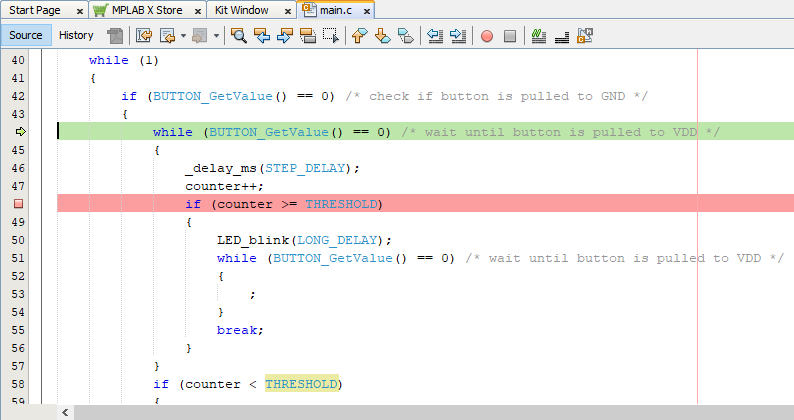This screenshot has width=794, height=420.
Task: Click Find Next Occurrence arrow icon
Action: pyautogui.click(x=285, y=36)
